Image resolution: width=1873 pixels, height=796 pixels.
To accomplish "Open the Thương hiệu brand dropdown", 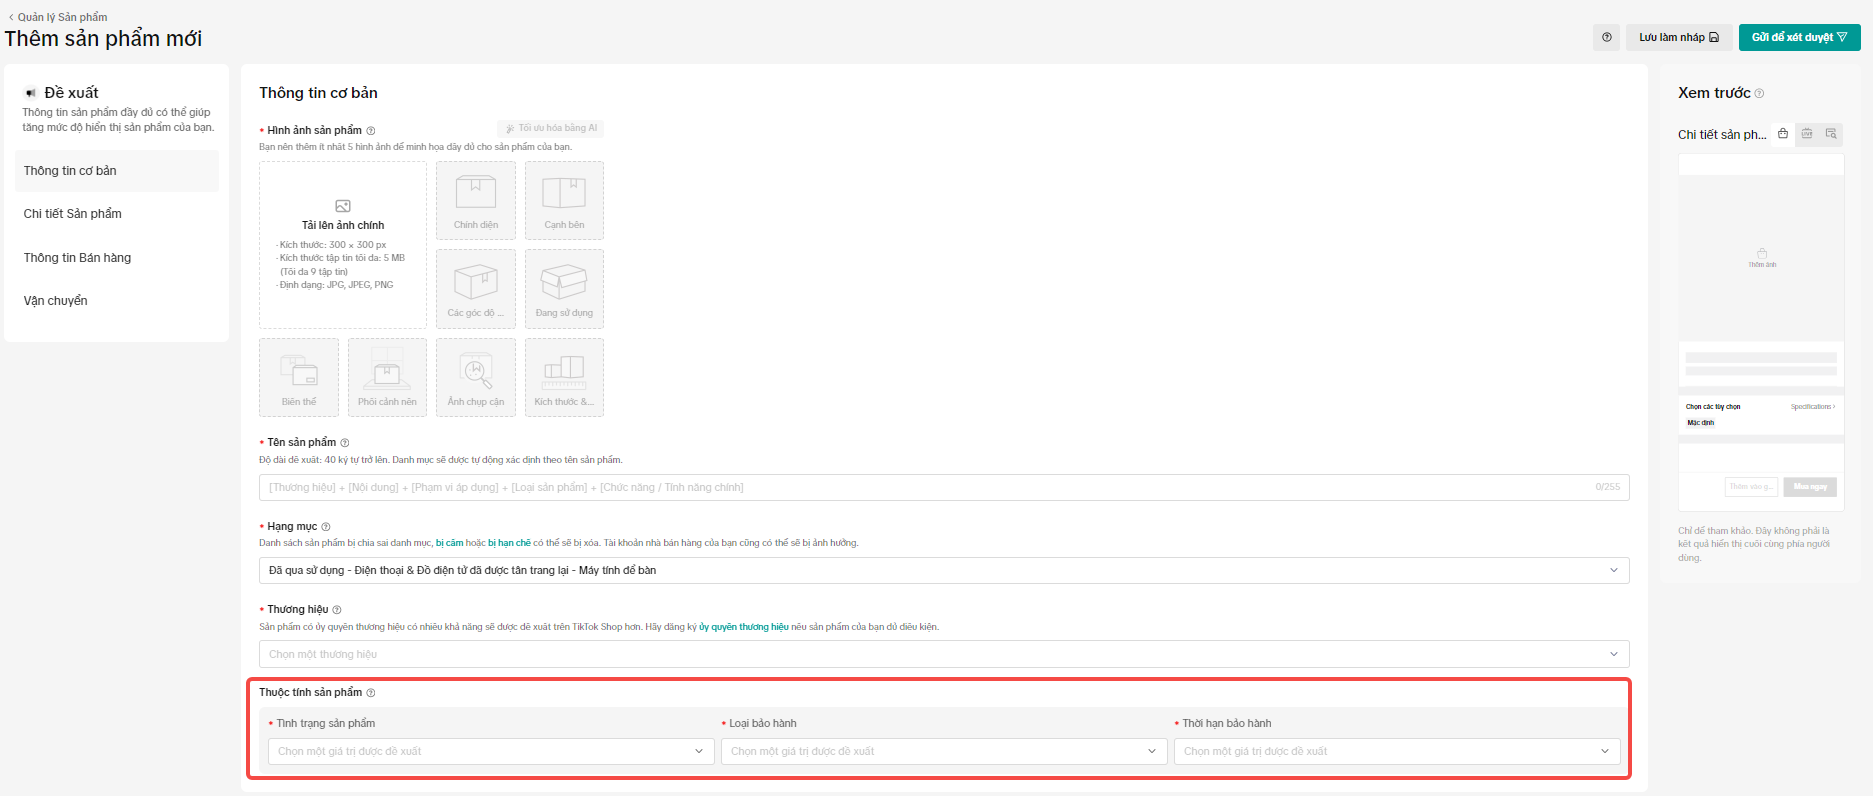I will tap(944, 654).
